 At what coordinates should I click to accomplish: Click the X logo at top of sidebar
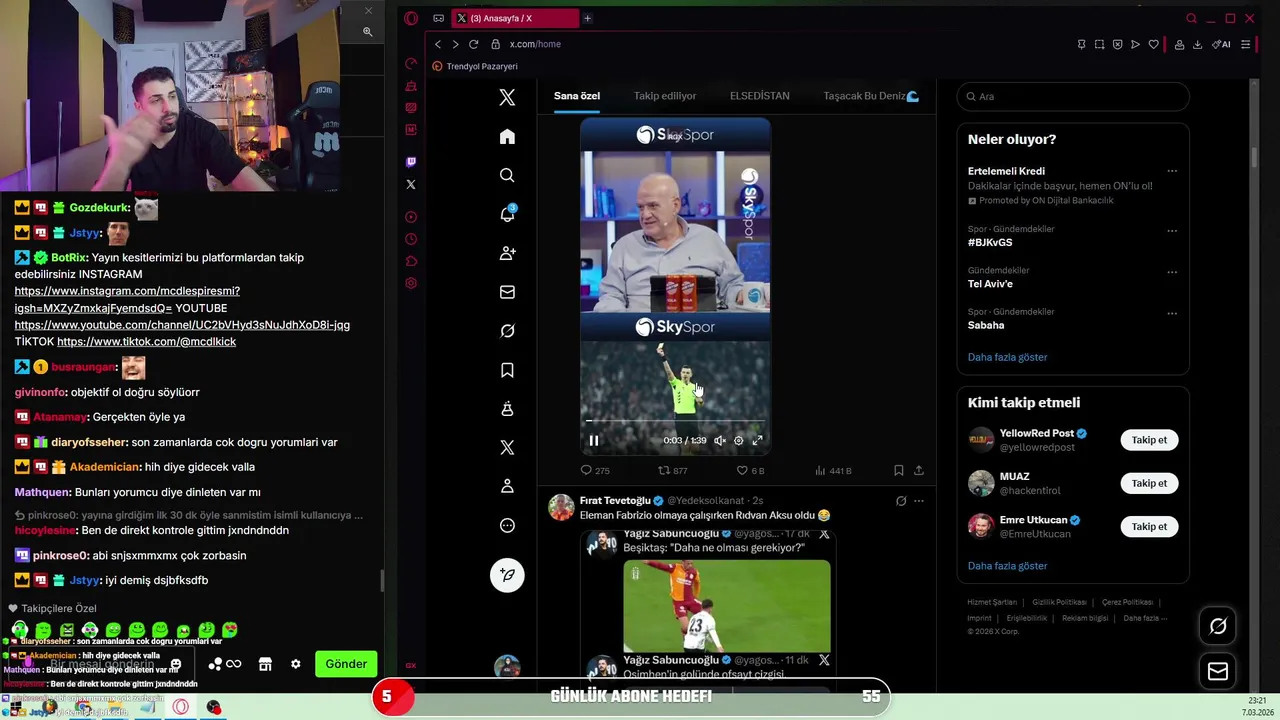(x=507, y=97)
